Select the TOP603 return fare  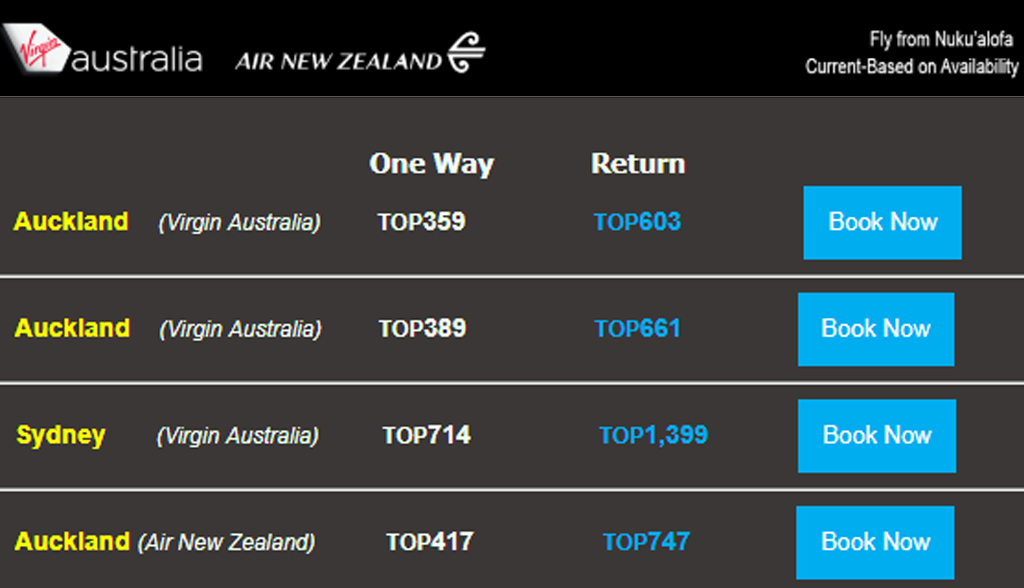tap(637, 222)
